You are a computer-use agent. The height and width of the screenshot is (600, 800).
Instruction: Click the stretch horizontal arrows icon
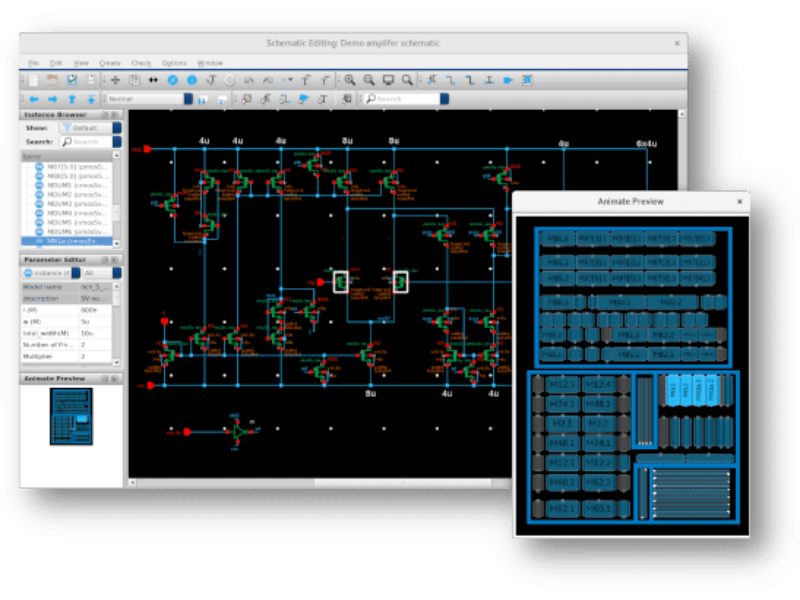[x=153, y=80]
